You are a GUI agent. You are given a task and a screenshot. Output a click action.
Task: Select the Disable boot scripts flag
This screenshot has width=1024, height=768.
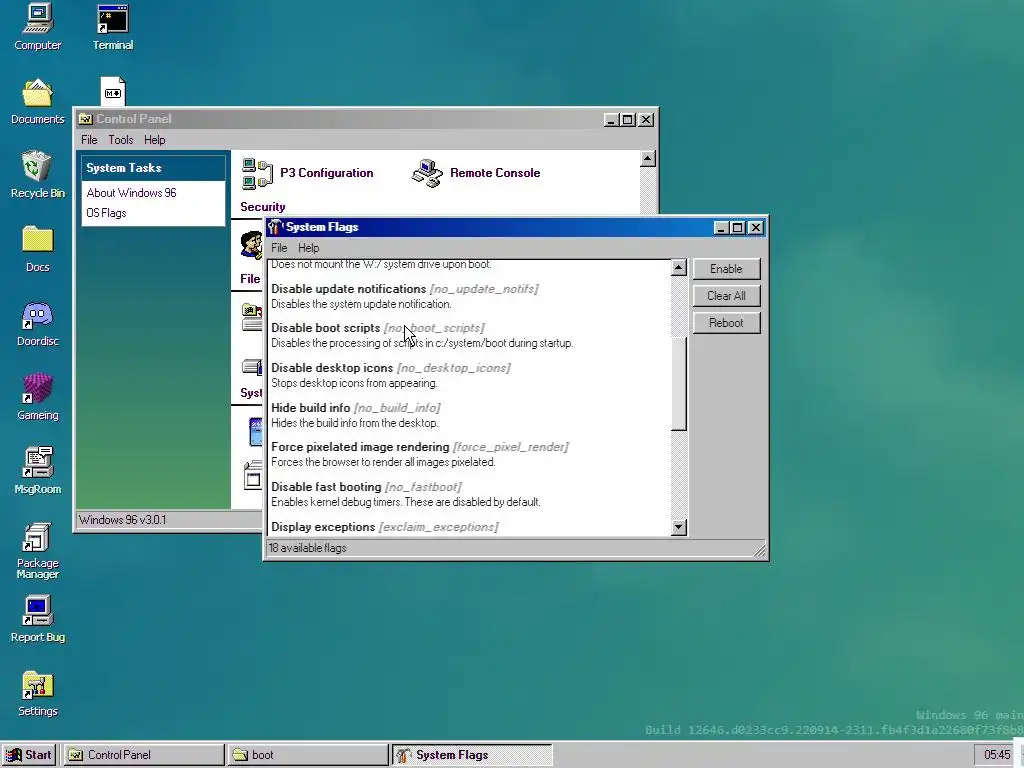469,335
